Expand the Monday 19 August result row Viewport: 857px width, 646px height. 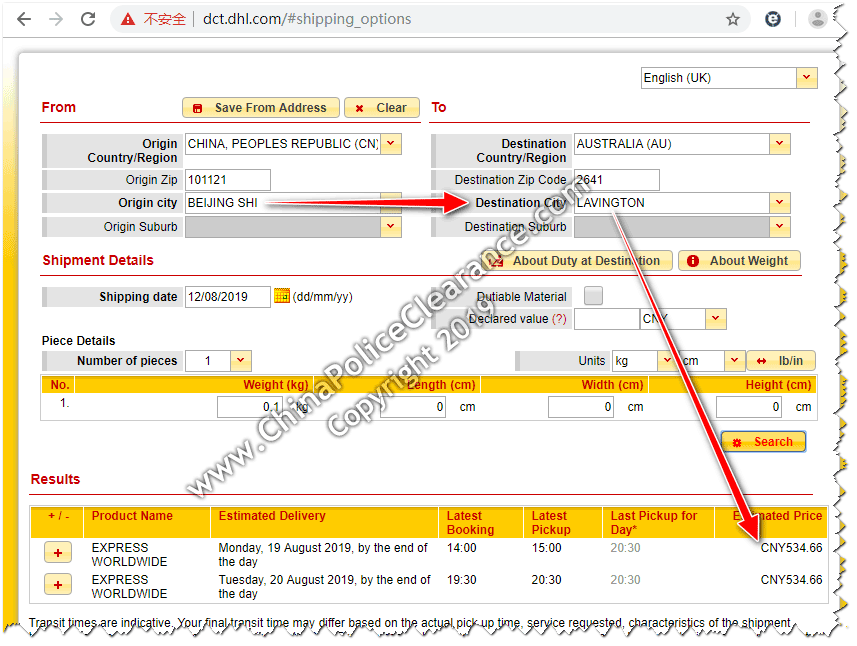[x=58, y=553]
